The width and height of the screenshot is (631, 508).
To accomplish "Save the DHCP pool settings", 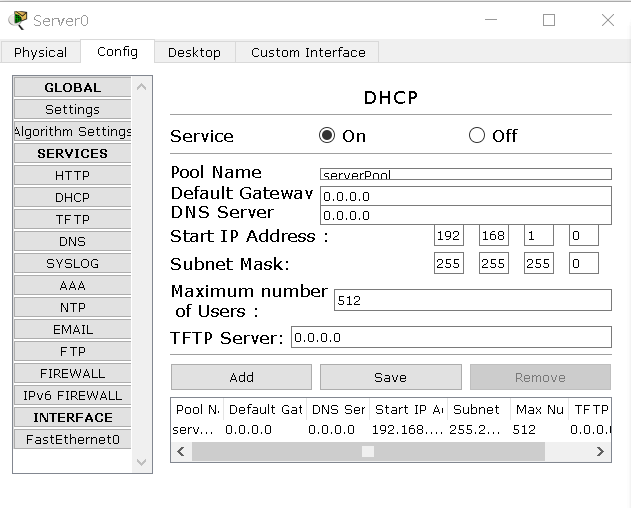I will pyautogui.click(x=390, y=377).
